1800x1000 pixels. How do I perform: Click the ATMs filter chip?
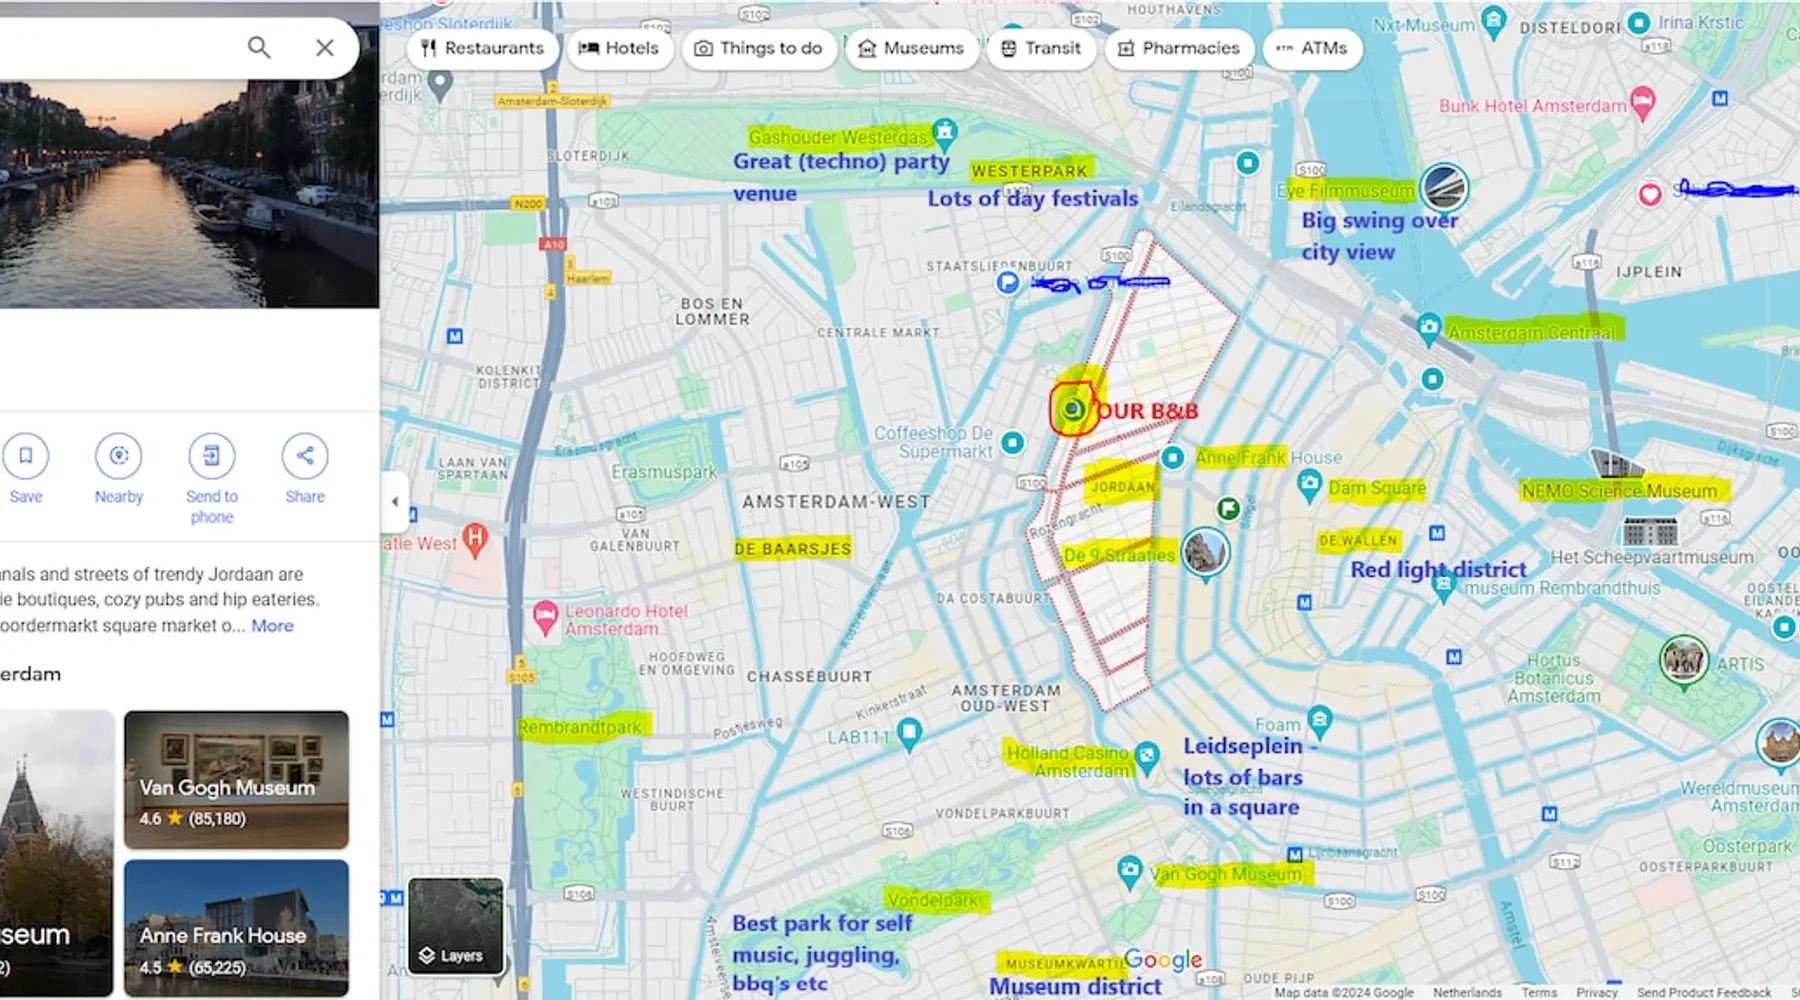click(1312, 48)
